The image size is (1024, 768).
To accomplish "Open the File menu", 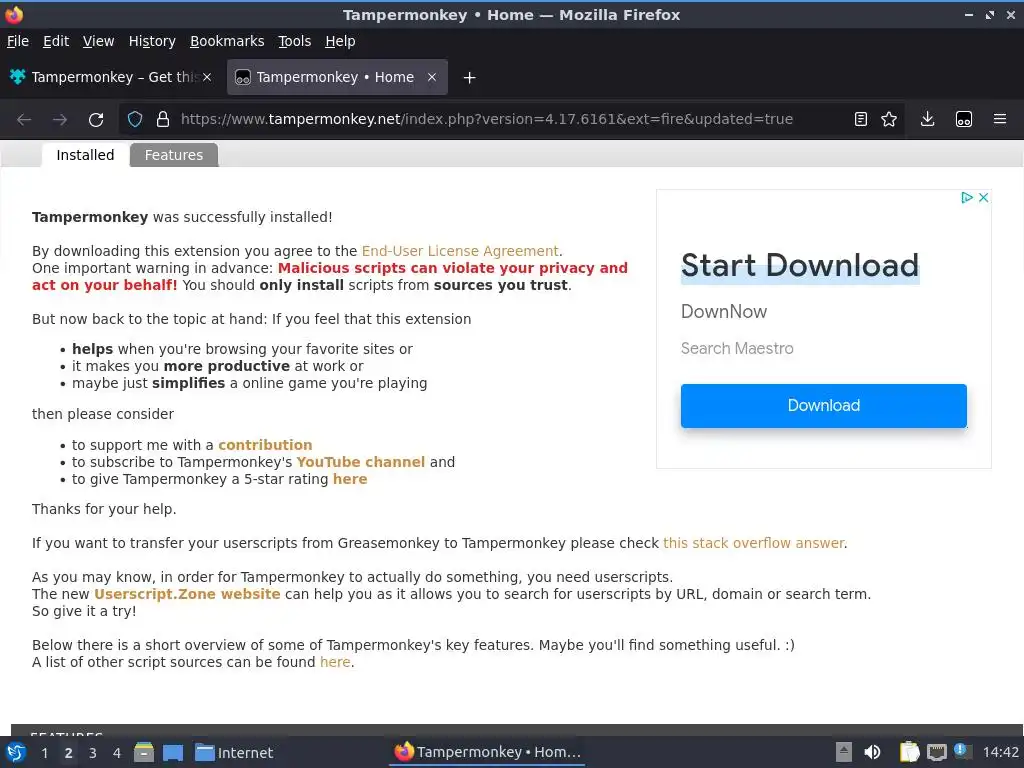I will click(x=18, y=41).
